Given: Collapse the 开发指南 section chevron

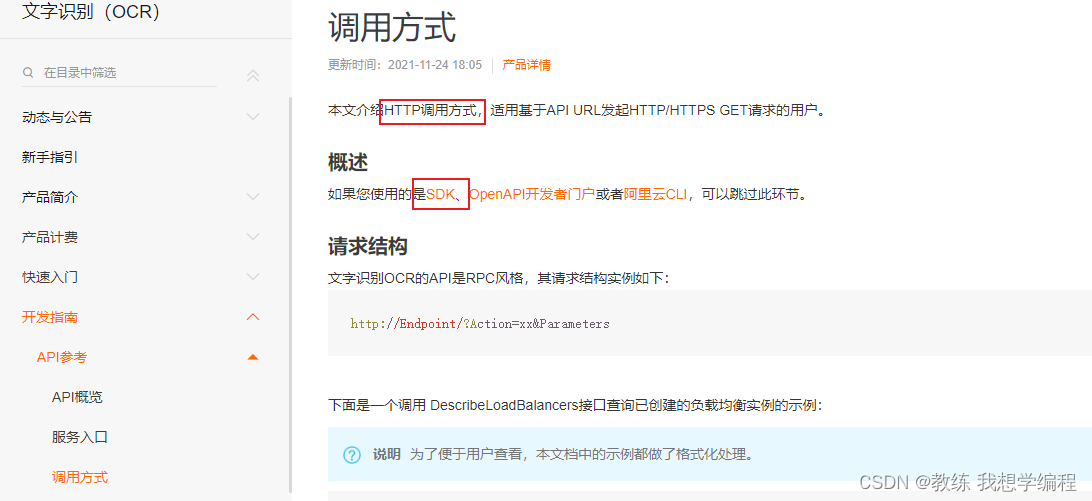Looking at the screenshot, I should click(254, 317).
